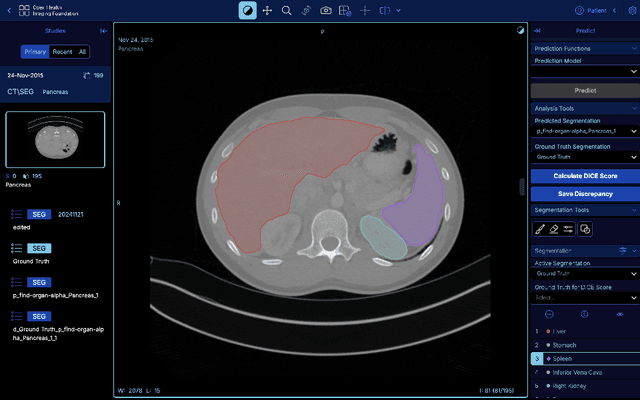The width and height of the screenshot is (640, 400).
Task: Collapse patient info with the chevron
Action: coord(614,11)
